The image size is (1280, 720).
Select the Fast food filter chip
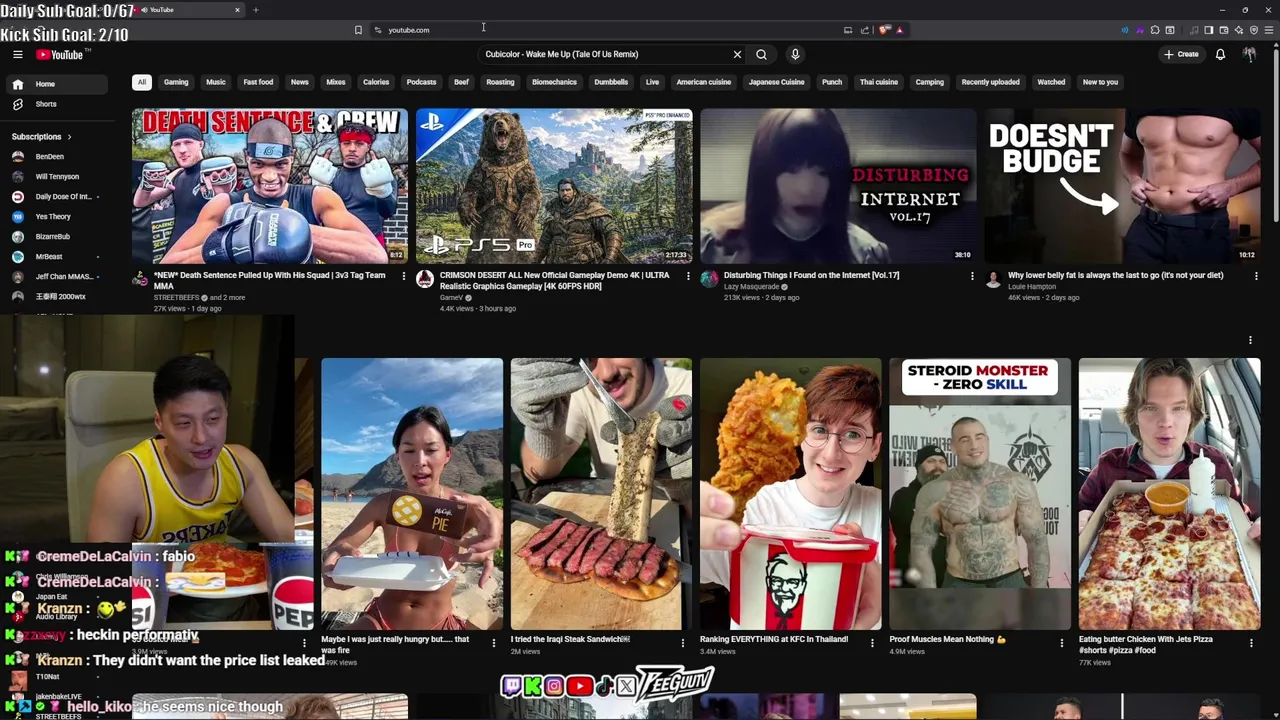click(x=258, y=82)
